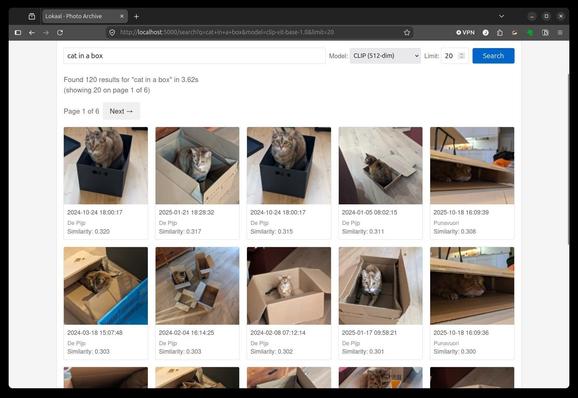Click the De Pijp location under 2025-01-21 18:28:32
Image resolution: width=578 pixels, height=398 pixels.
tap(168, 223)
